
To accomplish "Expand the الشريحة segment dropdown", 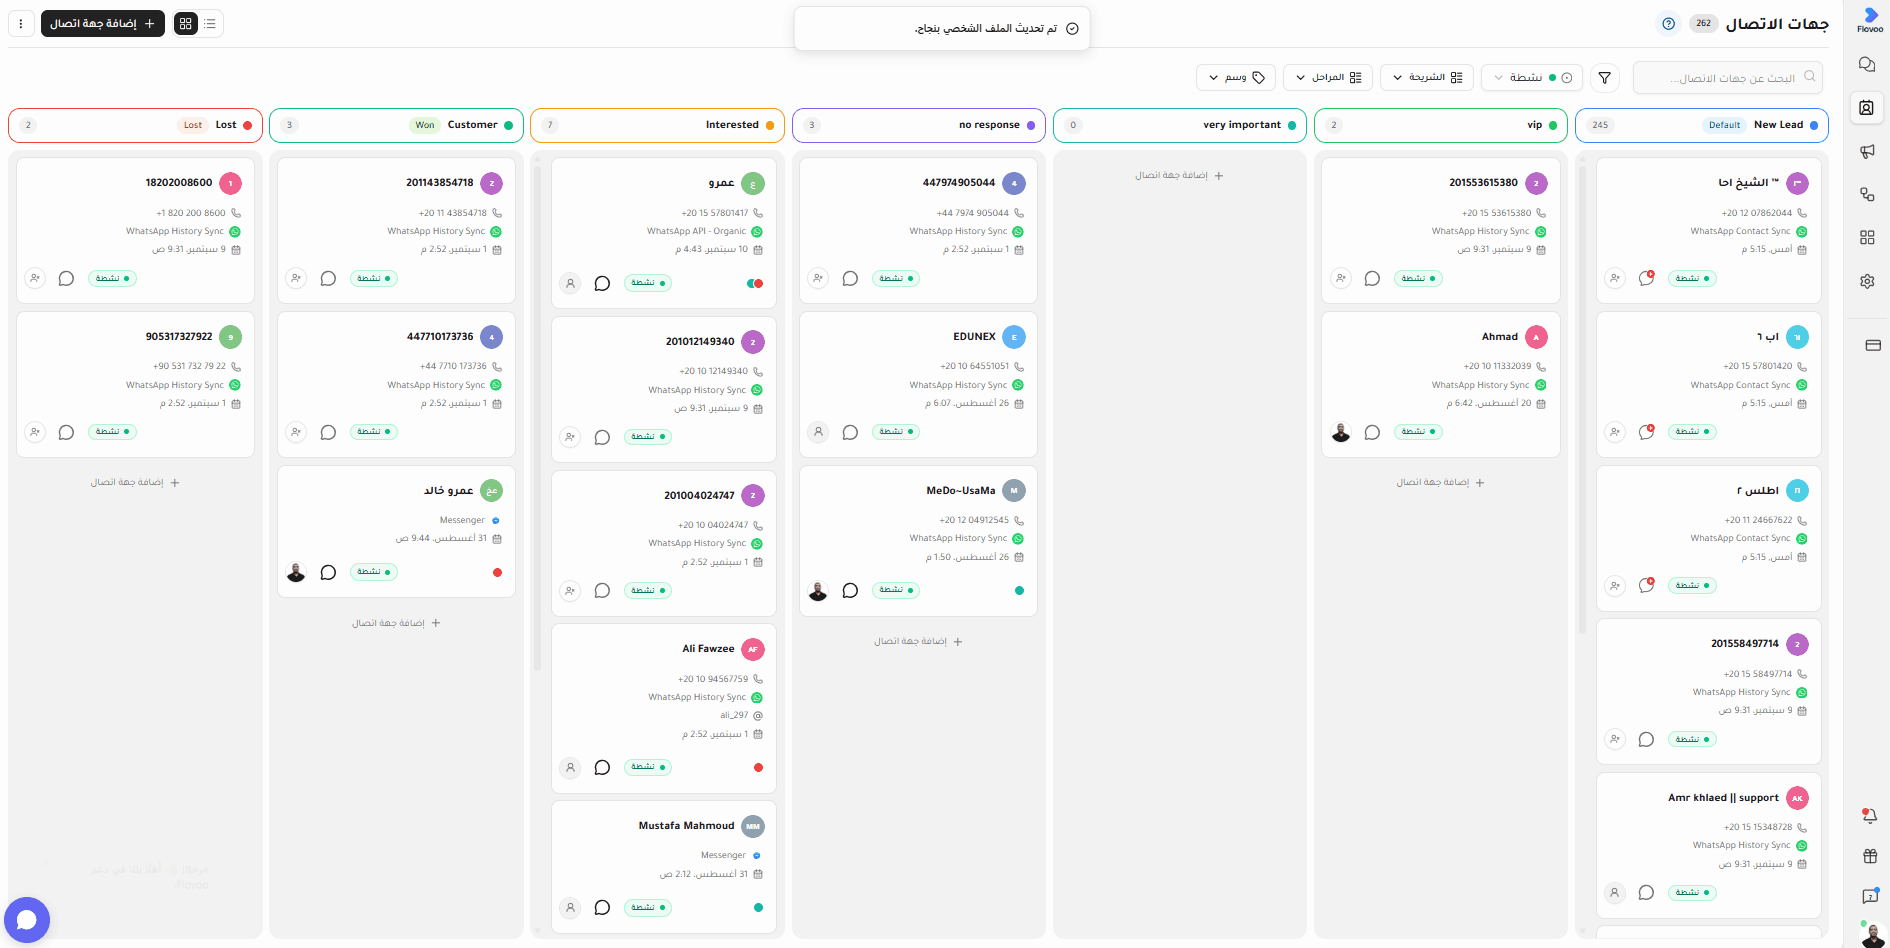I will point(1427,77).
